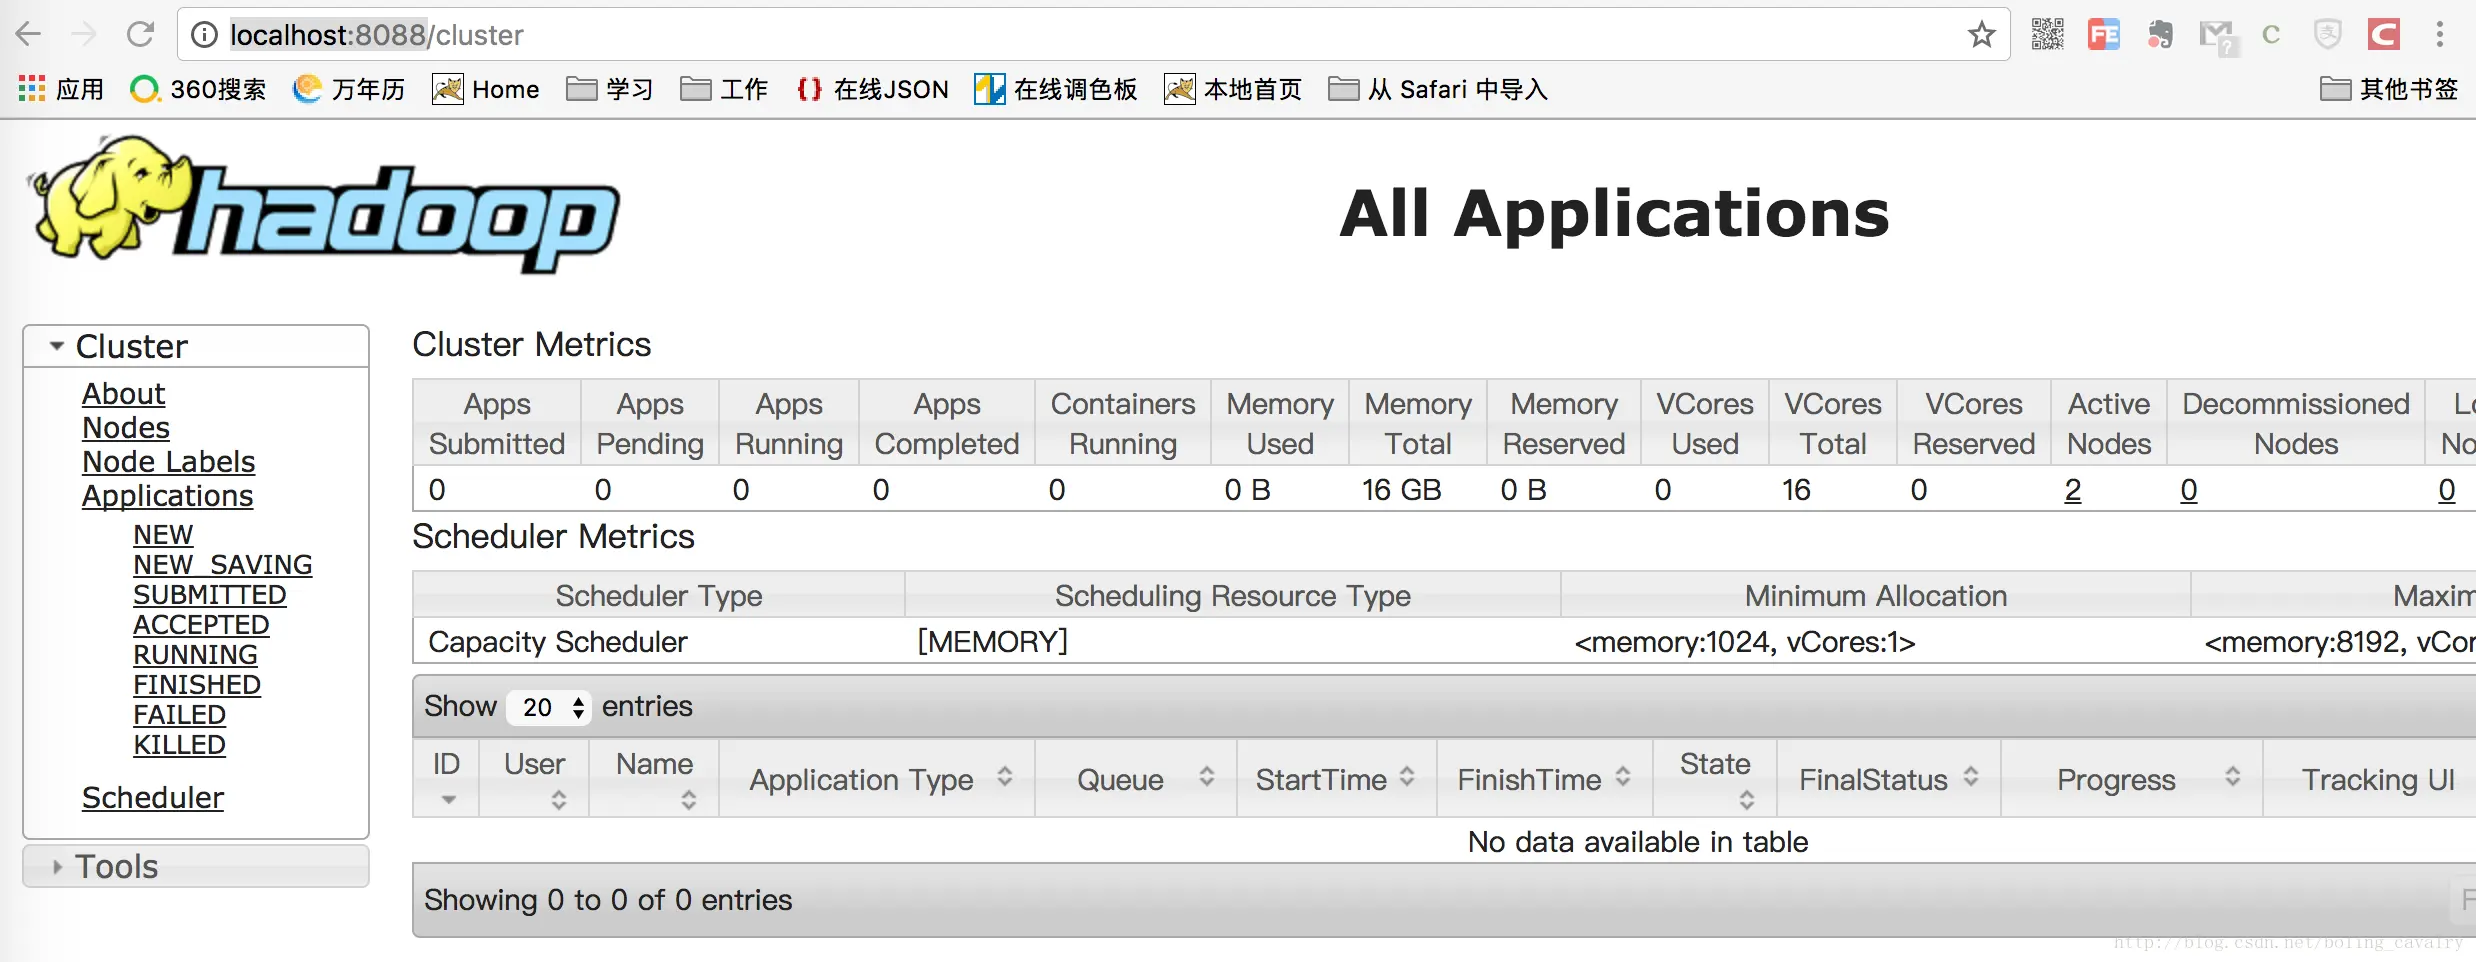The width and height of the screenshot is (2476, 962).
Task: Open the 其他书签 bookmarks folder
Action: tap(2389, 89)
